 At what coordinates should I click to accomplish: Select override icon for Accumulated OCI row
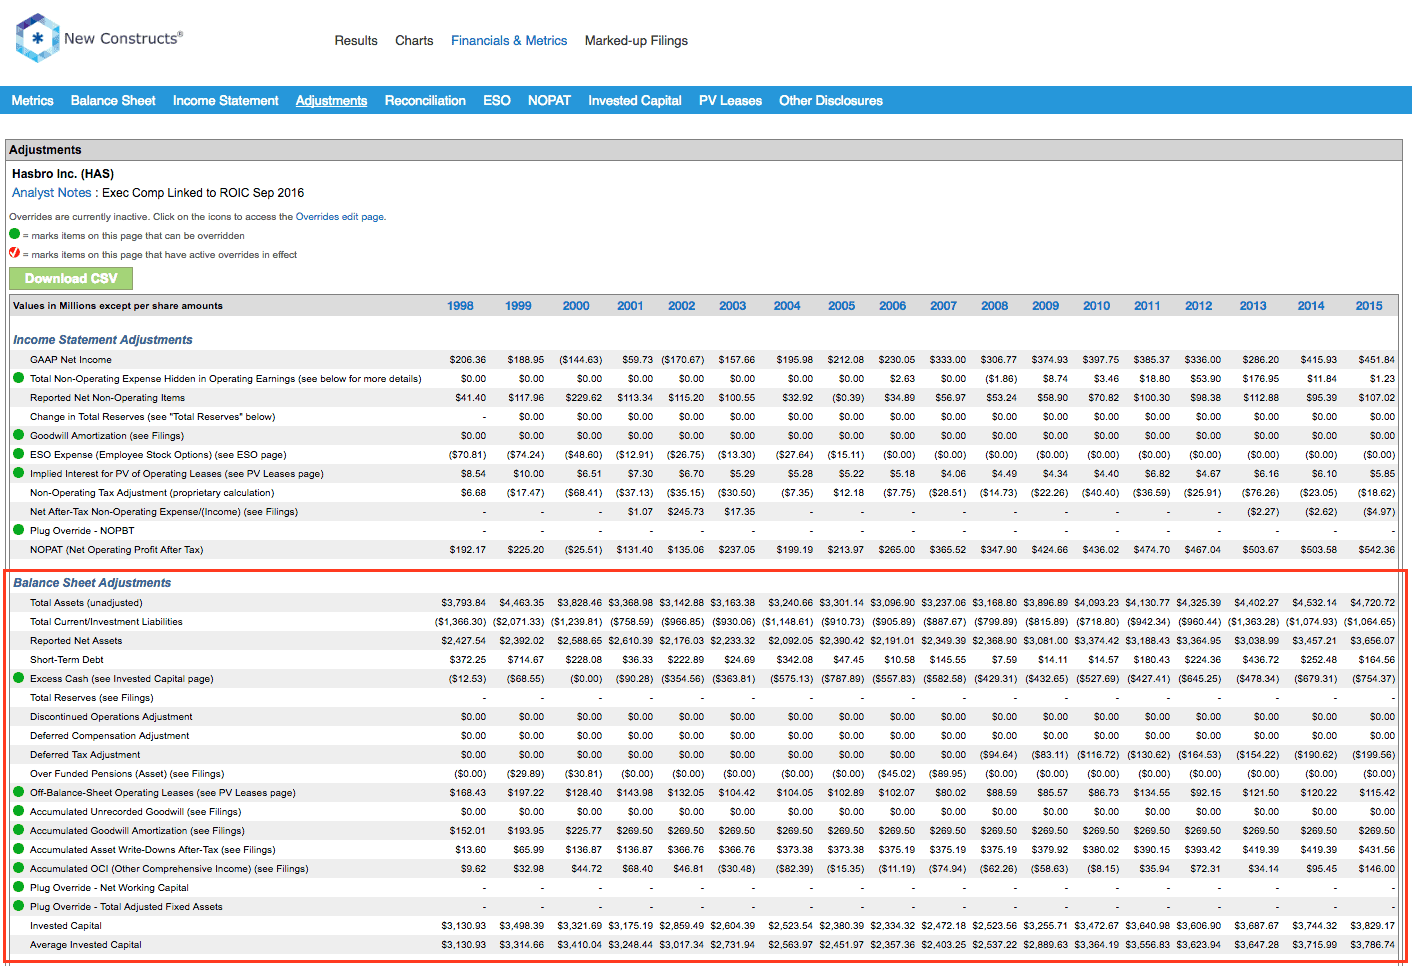18,868
